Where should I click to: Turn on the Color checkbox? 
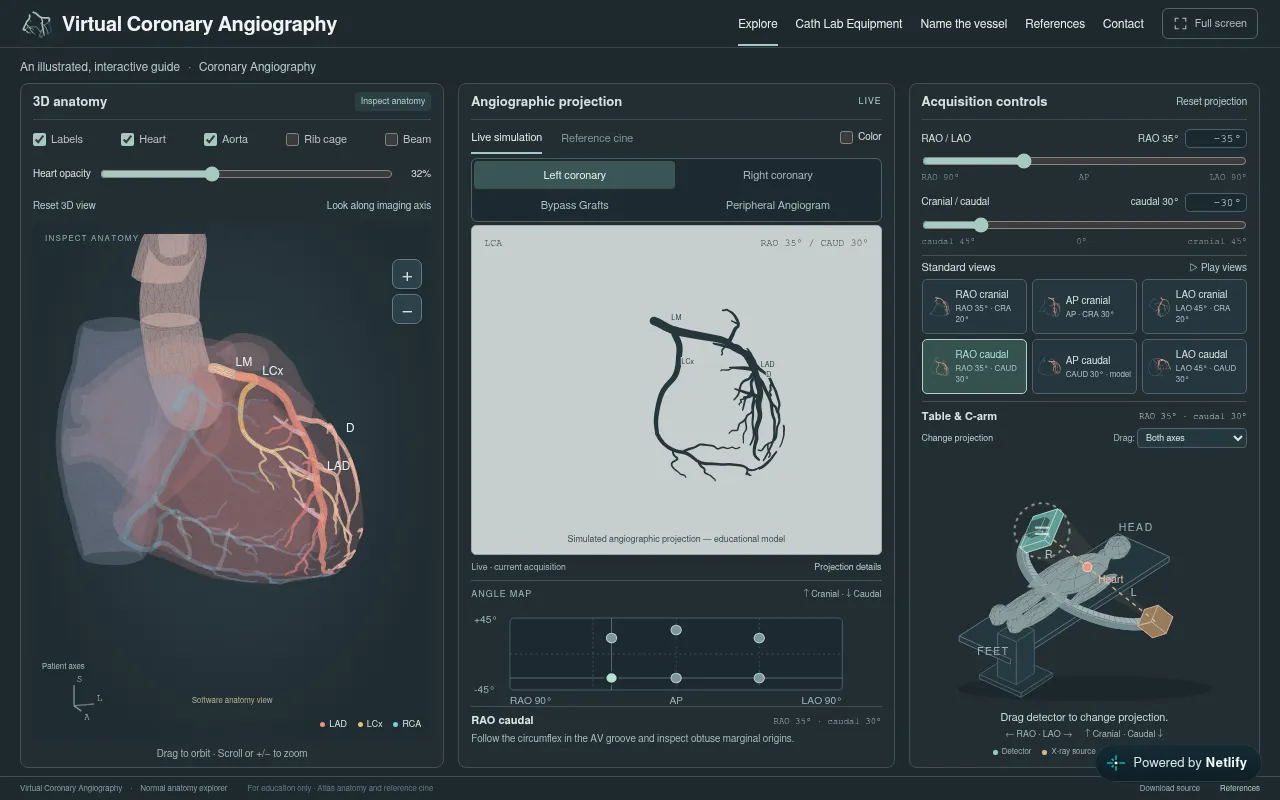click(x=847, y=137)
